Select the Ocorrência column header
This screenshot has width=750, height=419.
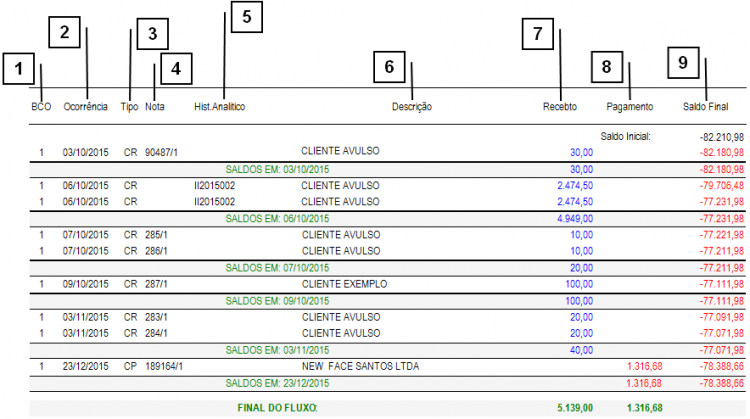85,106
